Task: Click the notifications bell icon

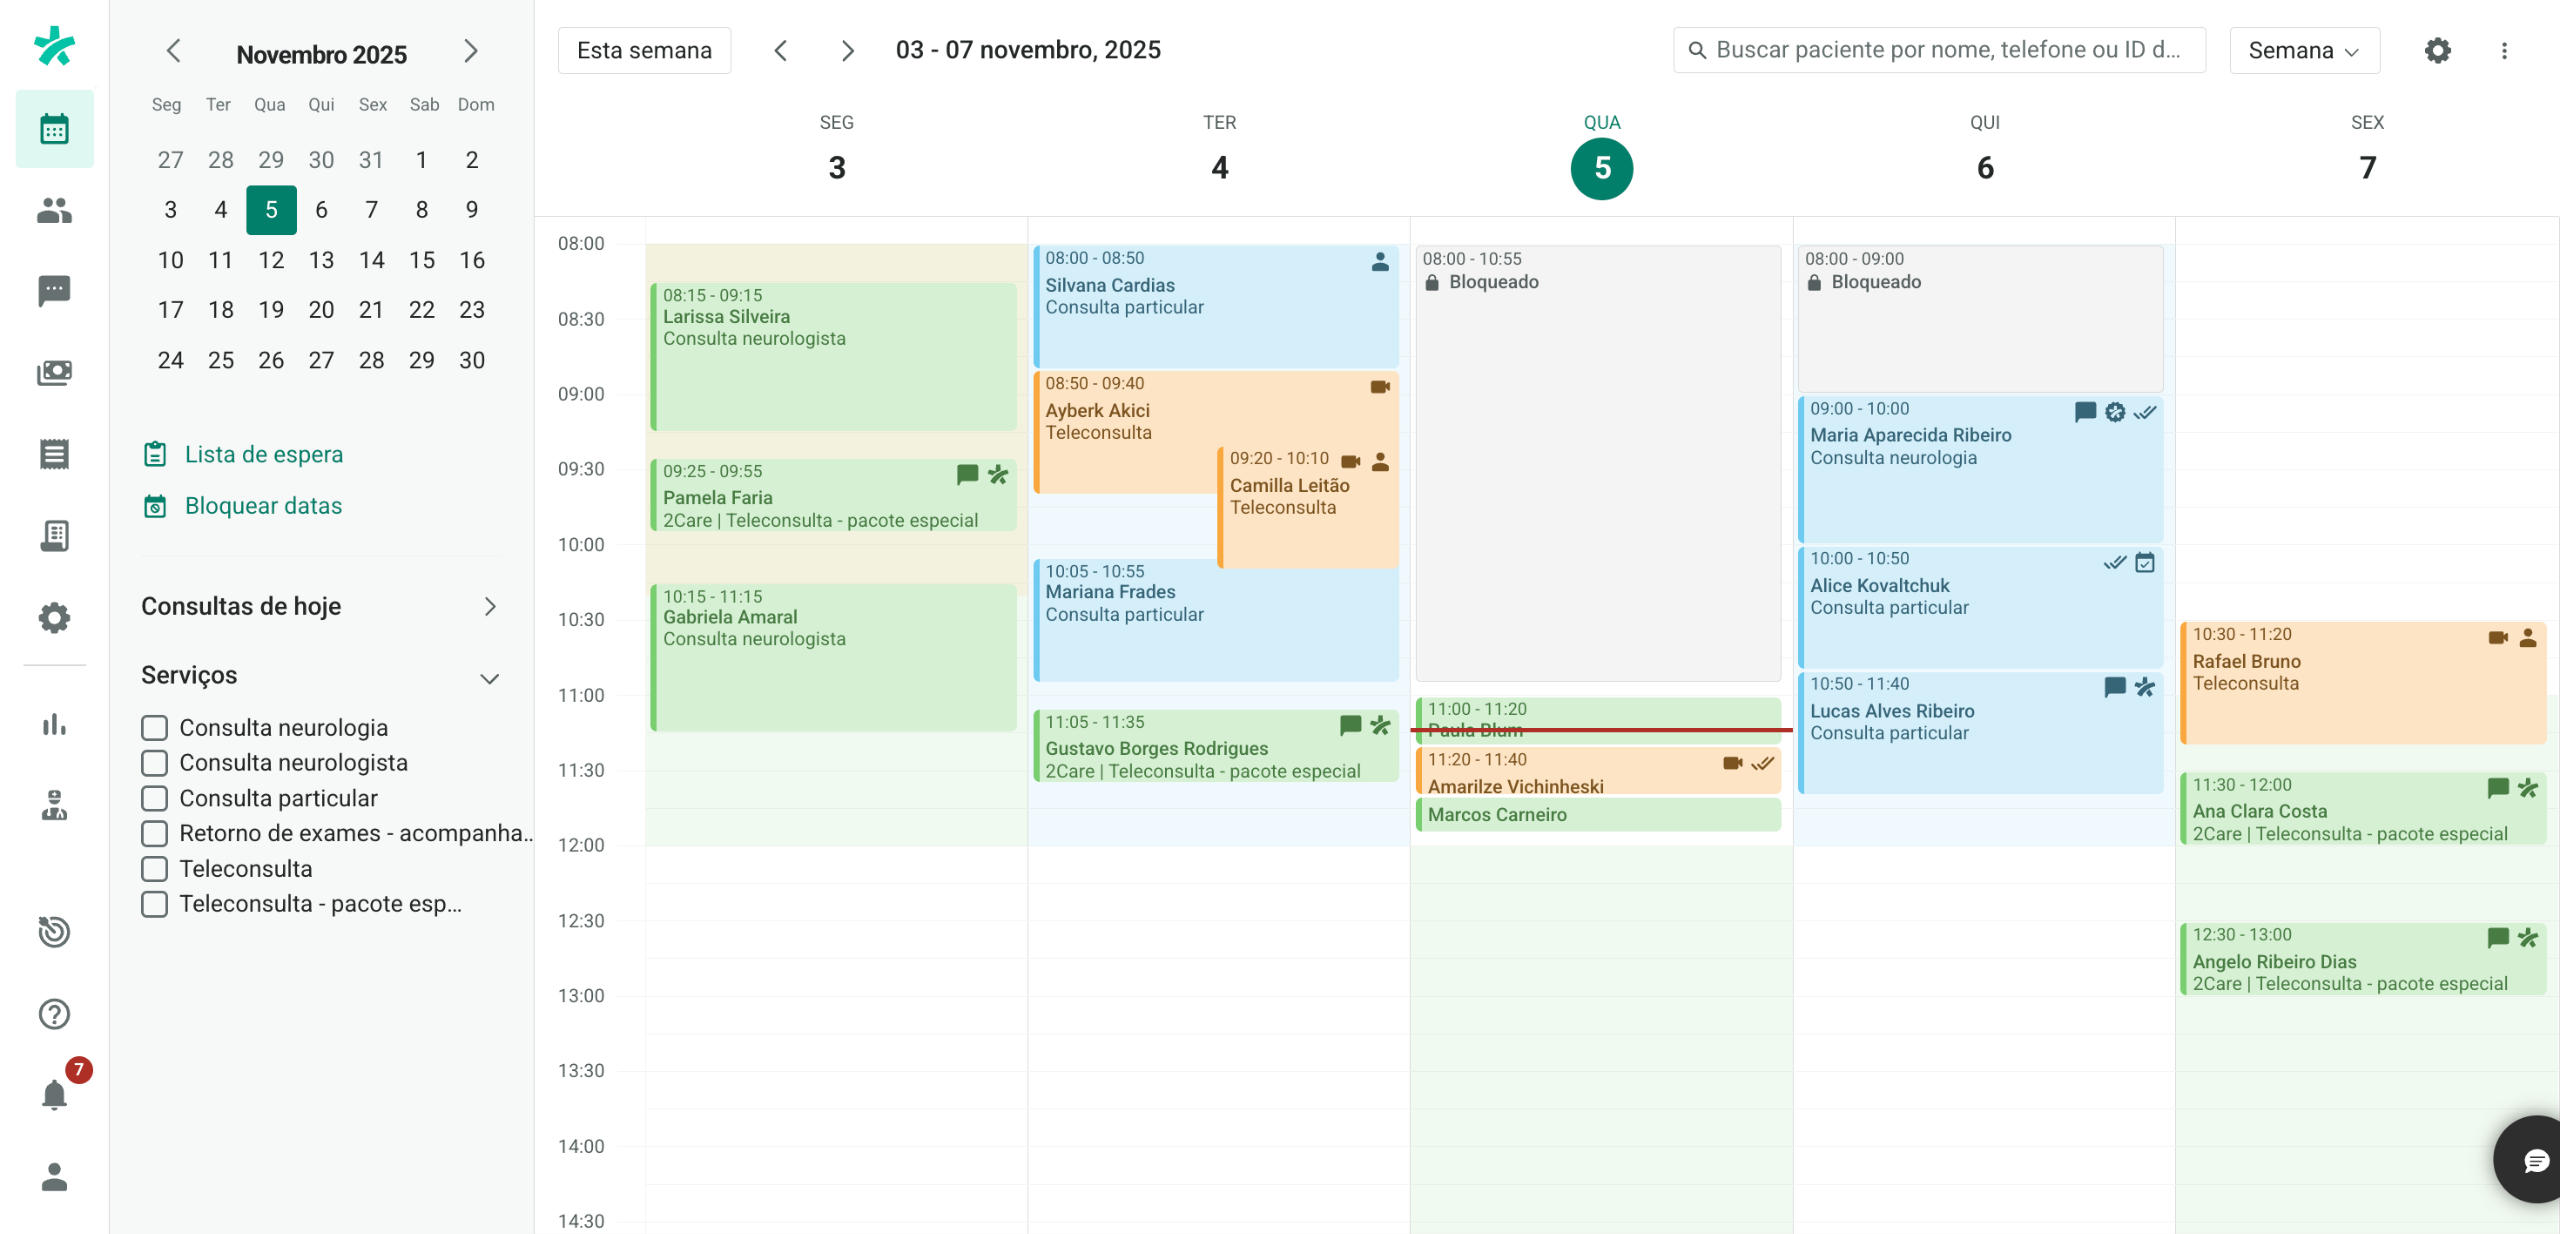Action: (x=54, y=1095)
